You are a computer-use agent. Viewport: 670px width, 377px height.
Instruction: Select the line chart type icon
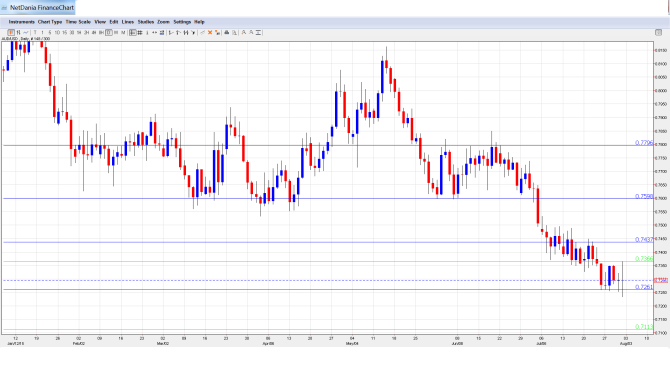point(26,32)
